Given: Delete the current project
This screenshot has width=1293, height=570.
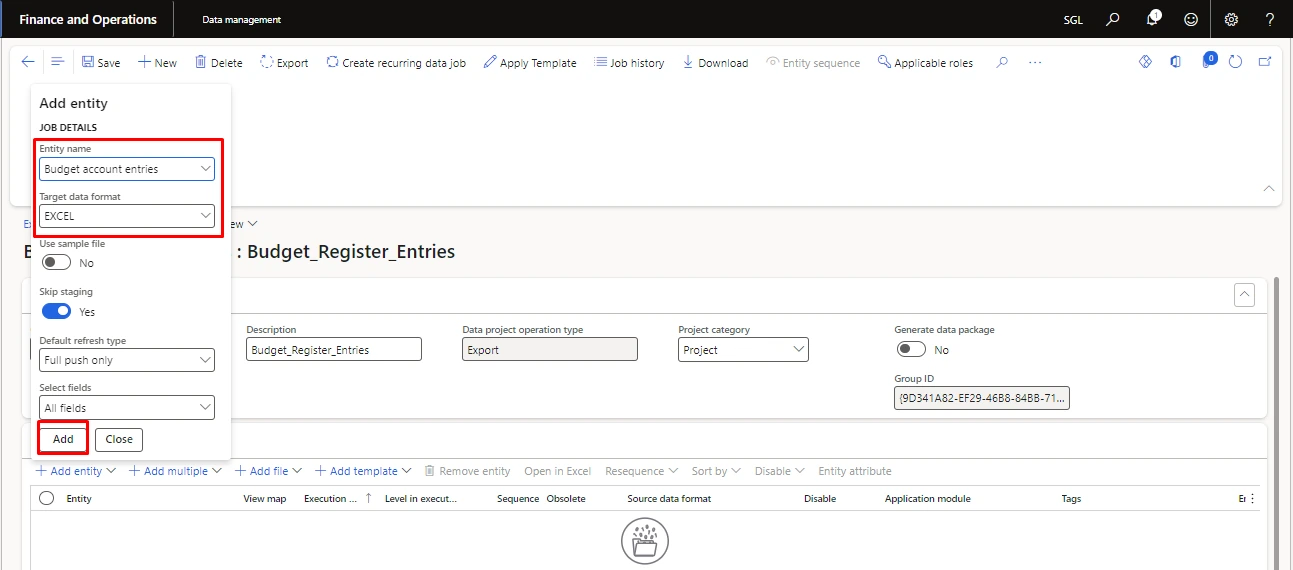Looking at the screenshot, I should 219,62.
